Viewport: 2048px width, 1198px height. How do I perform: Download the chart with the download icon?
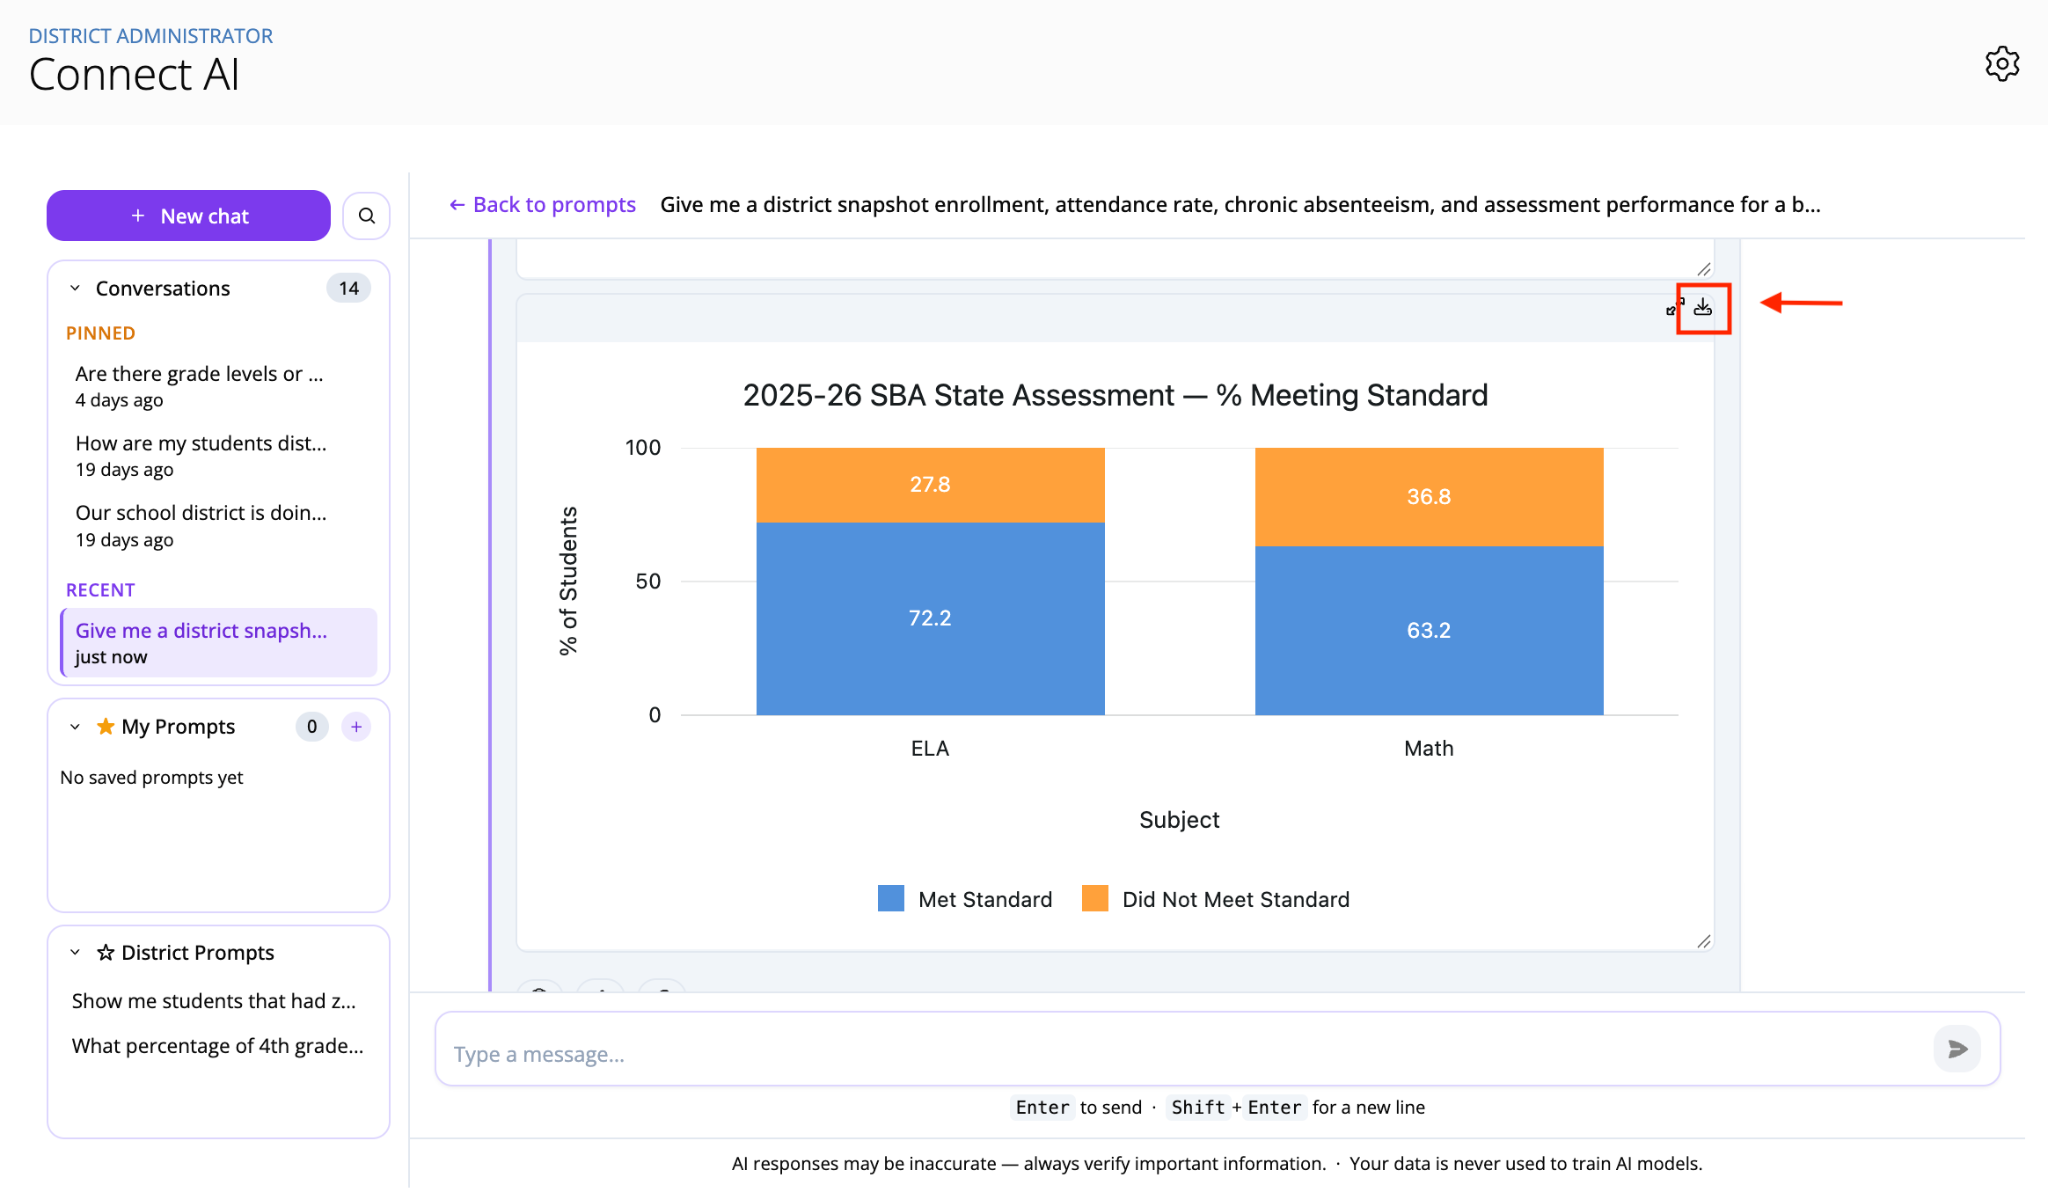tap(1703, 307)
